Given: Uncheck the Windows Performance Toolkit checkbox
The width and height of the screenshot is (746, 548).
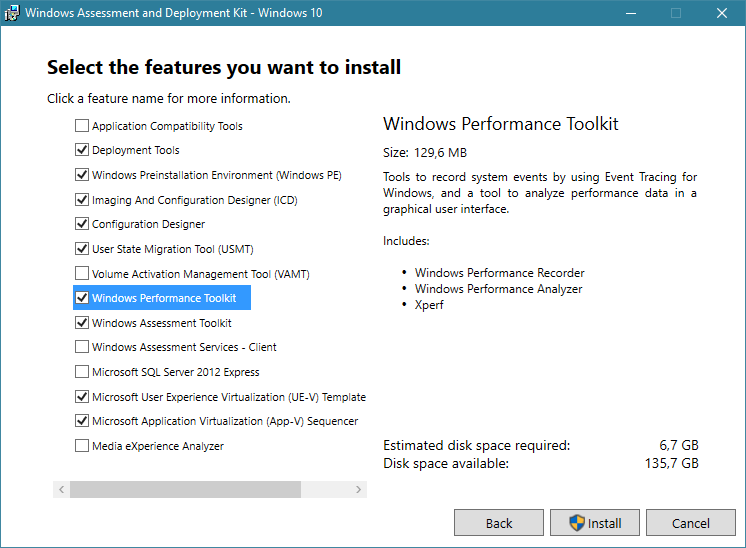Looking at the screenshot, I should tap(82, 298).
